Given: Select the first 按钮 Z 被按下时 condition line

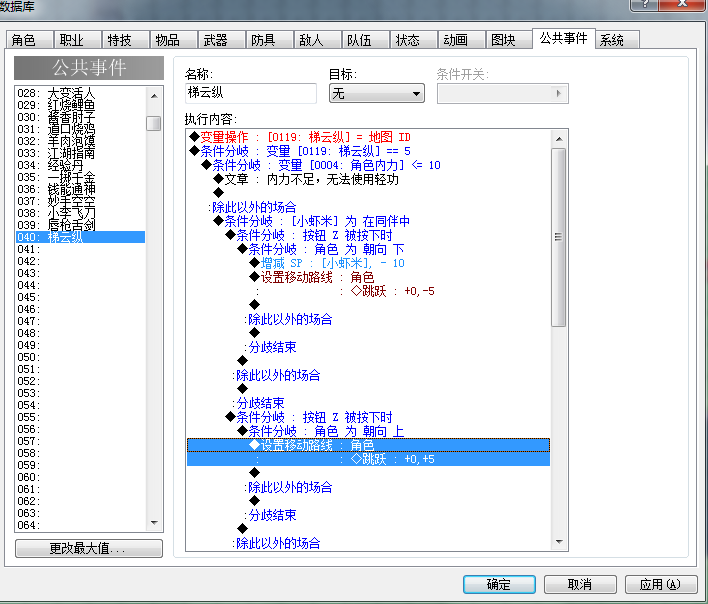Looking at the screenshot, I should tap(368, 235).
